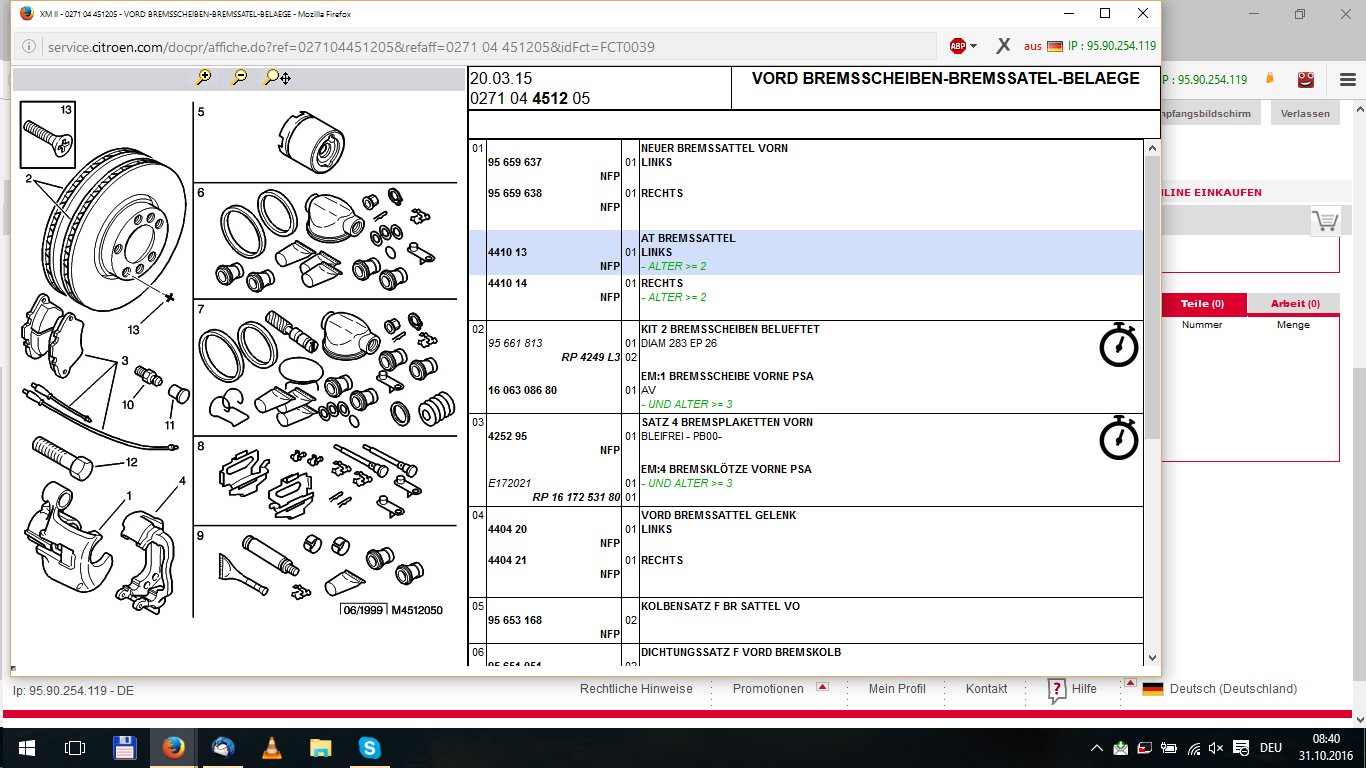Zoom in on the parts diagram
The image size is (1366, 768).
(x=204, y=77)
